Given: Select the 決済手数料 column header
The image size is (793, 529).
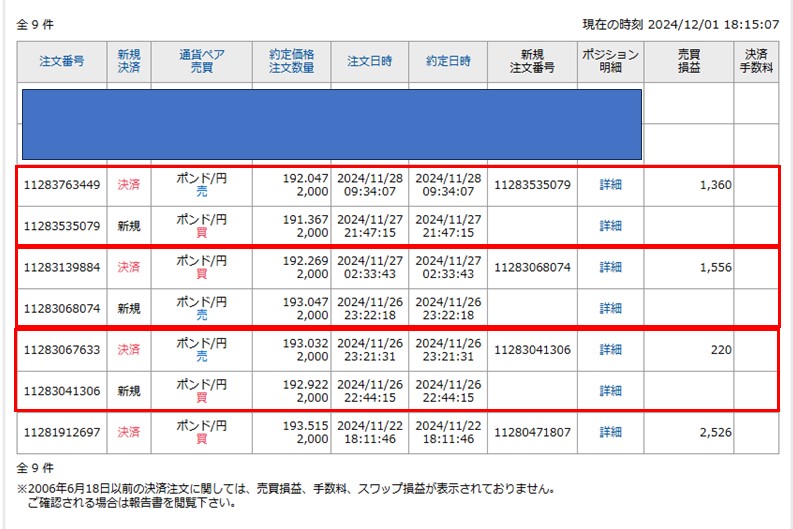Looking at the screenshot, I should (x=756, y=61).
